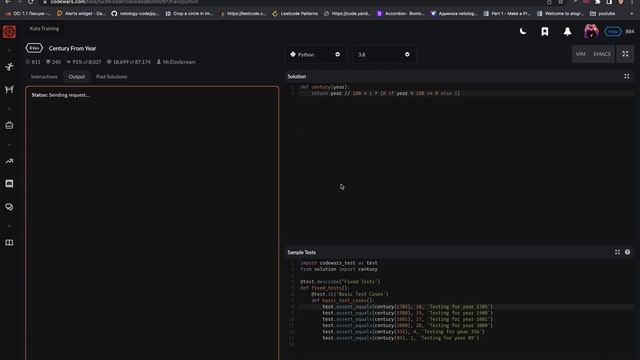The height and width of the screenshot is (360, 640).
Task: Open the briefcase career sidebar icon
Action: tap(9, 125)
